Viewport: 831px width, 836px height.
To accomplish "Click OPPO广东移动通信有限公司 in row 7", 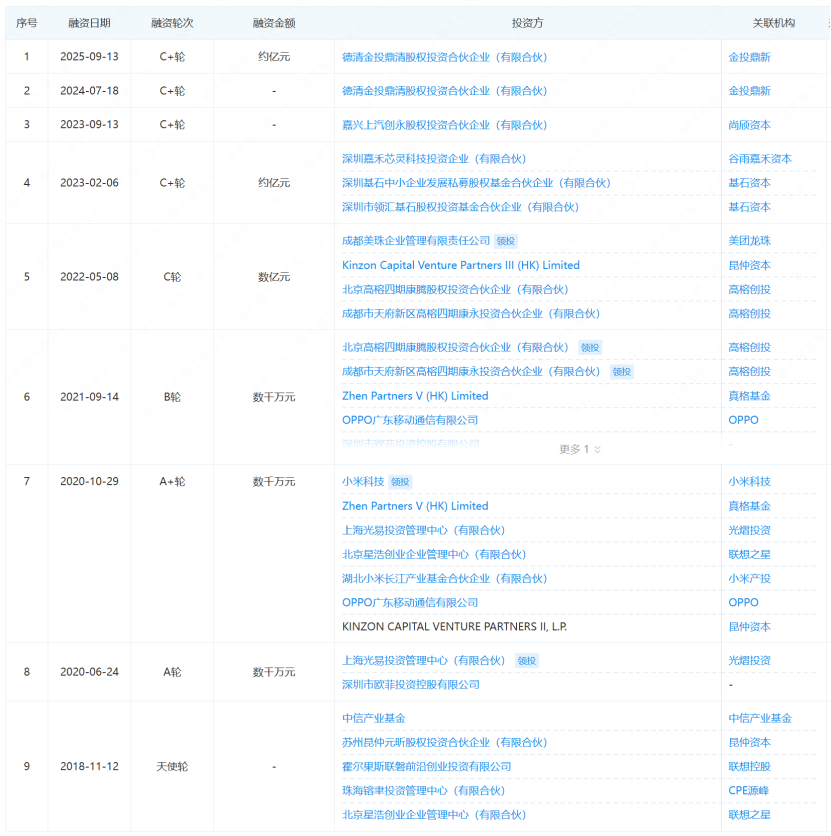I will pyautogui.click(x=408, y=602).
